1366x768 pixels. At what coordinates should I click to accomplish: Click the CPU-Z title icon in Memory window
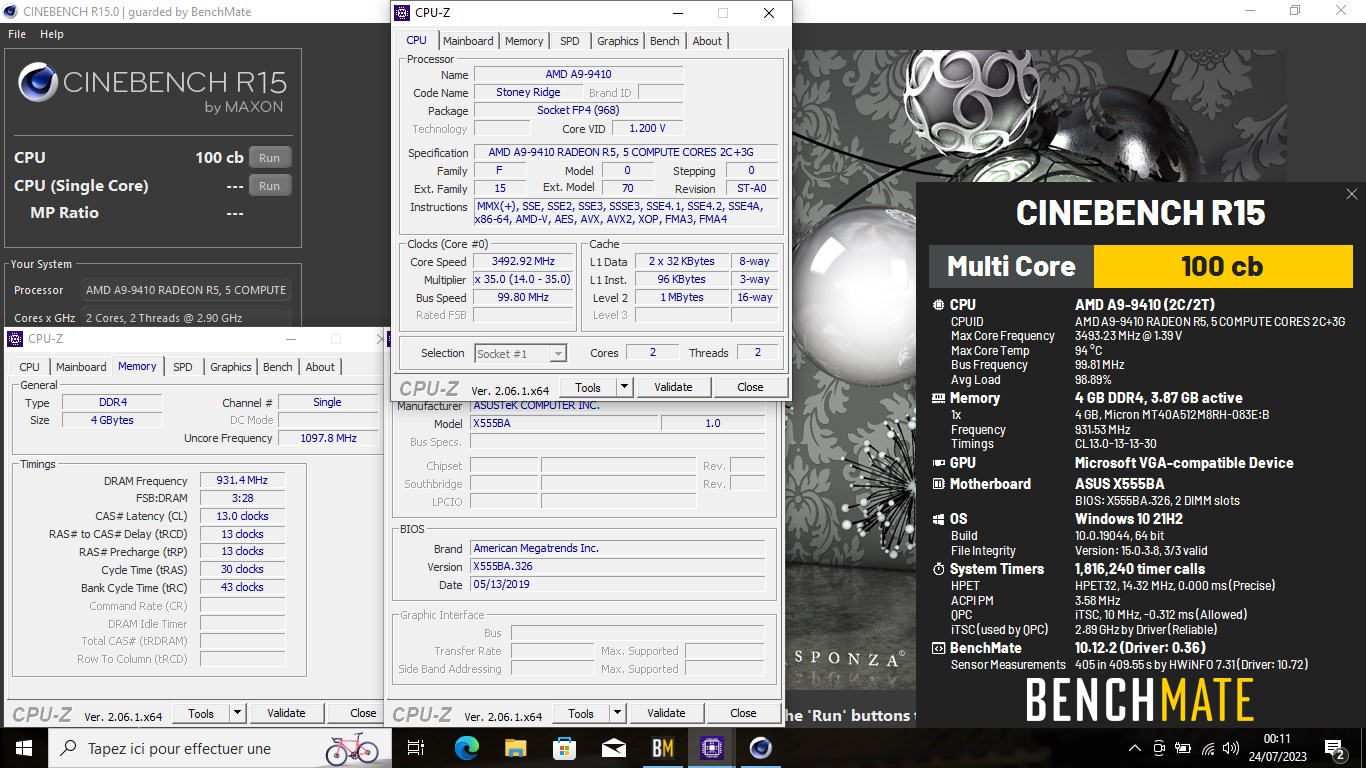pyautogui.click(x=15, y=339)
